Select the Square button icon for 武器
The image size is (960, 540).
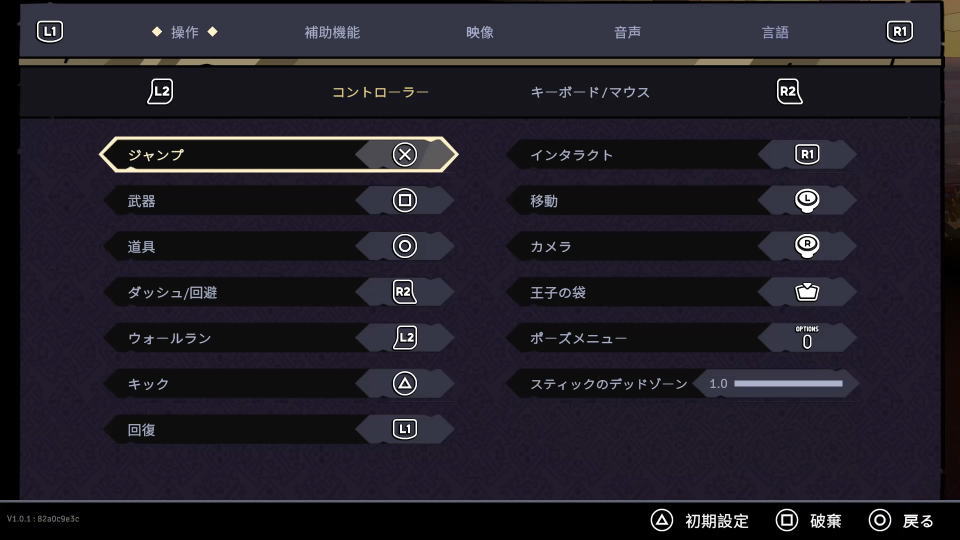(x=405, y=200)
